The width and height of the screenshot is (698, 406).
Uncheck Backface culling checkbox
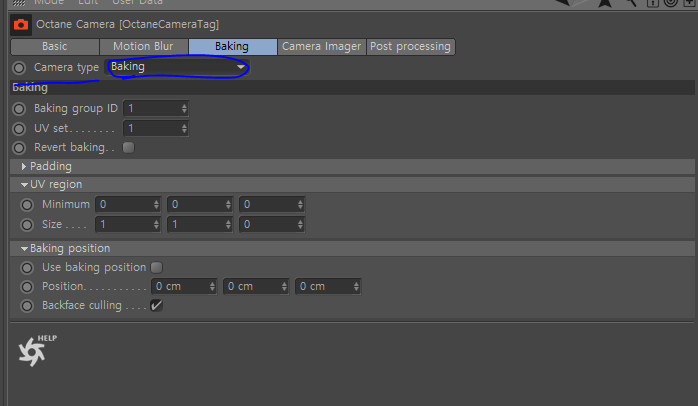[x=156, y=305]
